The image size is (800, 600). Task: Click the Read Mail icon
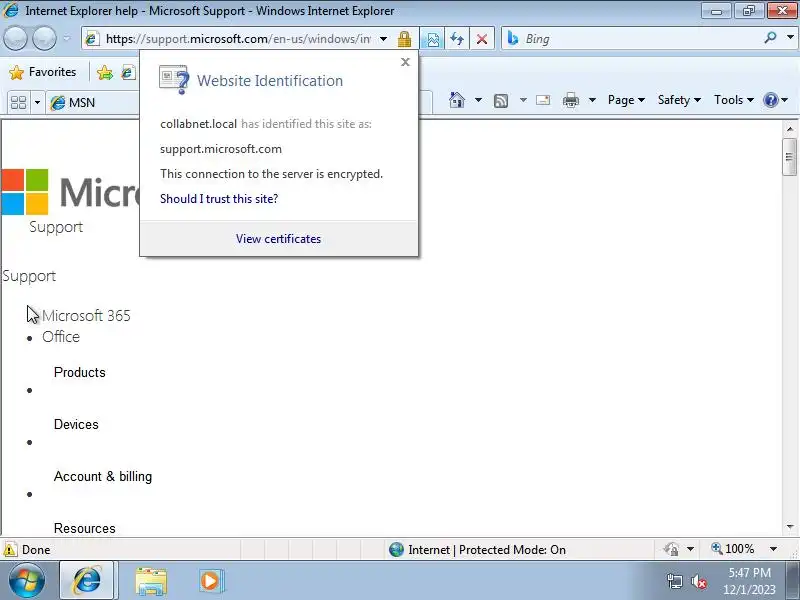pyautogui.click(x=543, y=100)
